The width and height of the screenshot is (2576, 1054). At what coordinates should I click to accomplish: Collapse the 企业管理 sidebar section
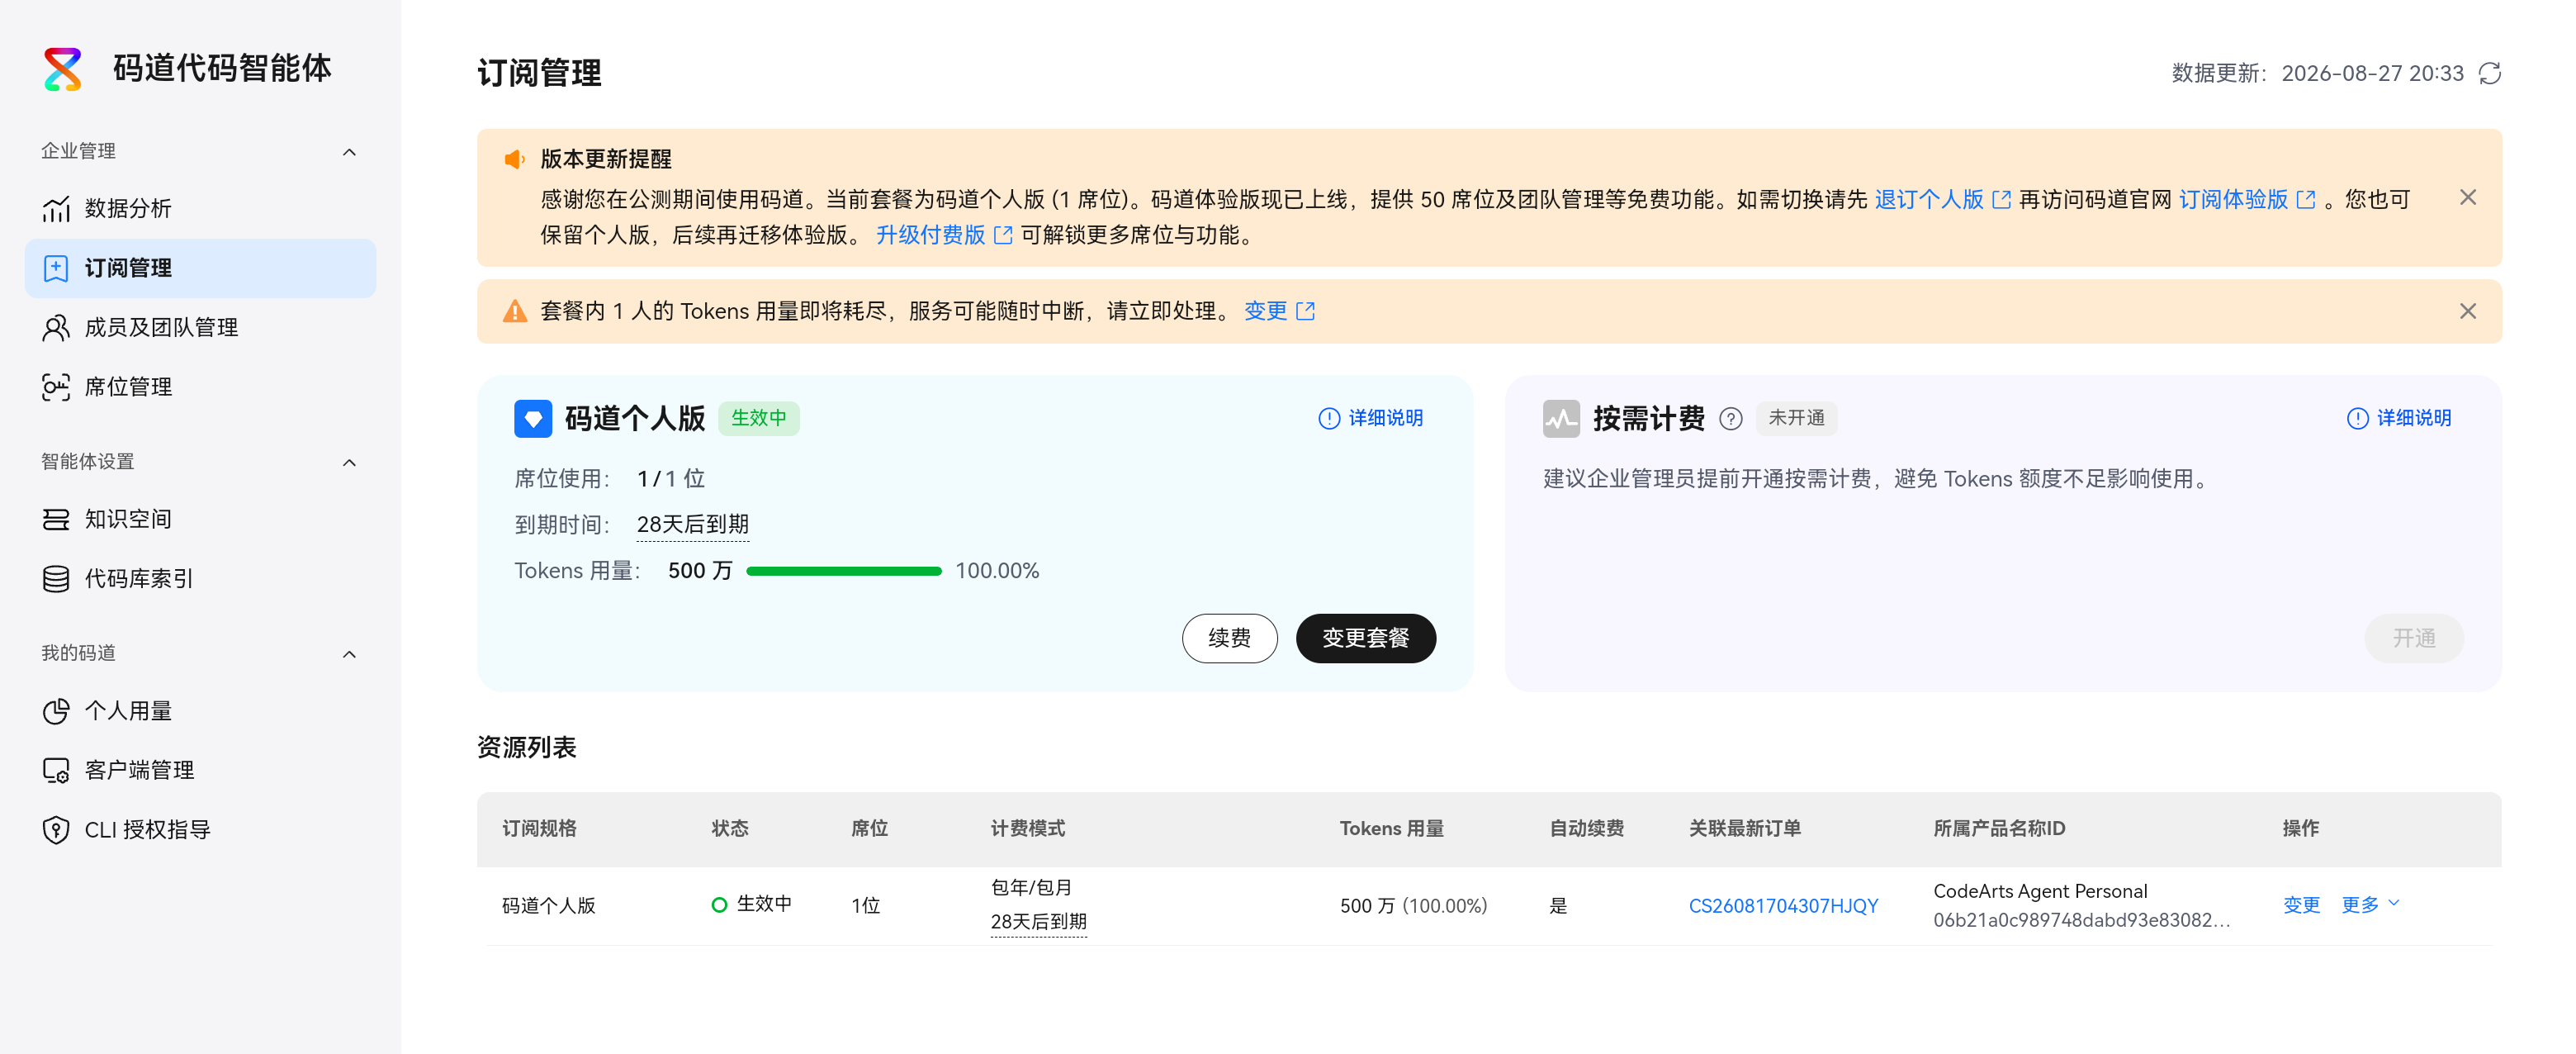349,152
